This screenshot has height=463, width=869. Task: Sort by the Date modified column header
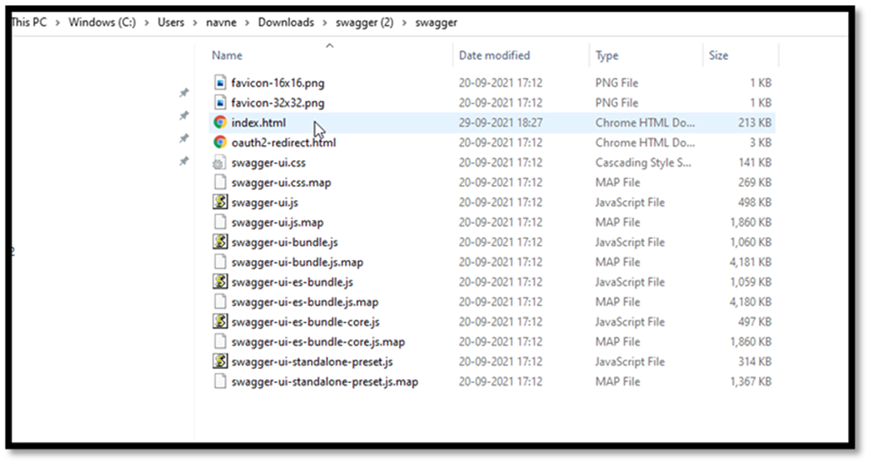coord(494,56)
